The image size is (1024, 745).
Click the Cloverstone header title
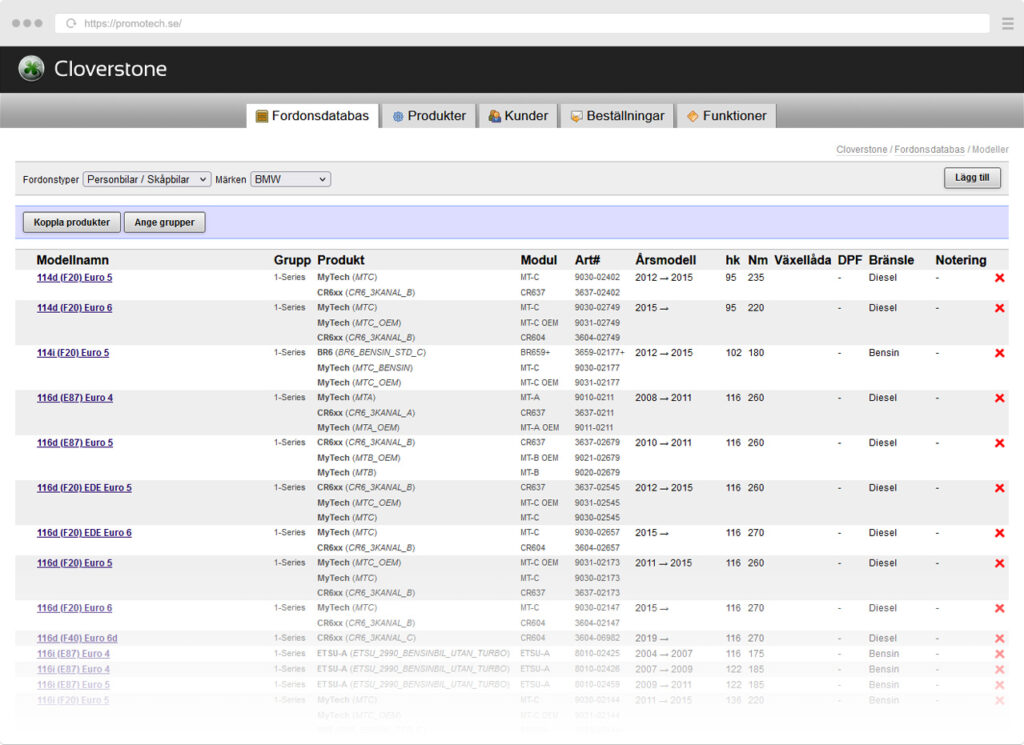(110, 69)
